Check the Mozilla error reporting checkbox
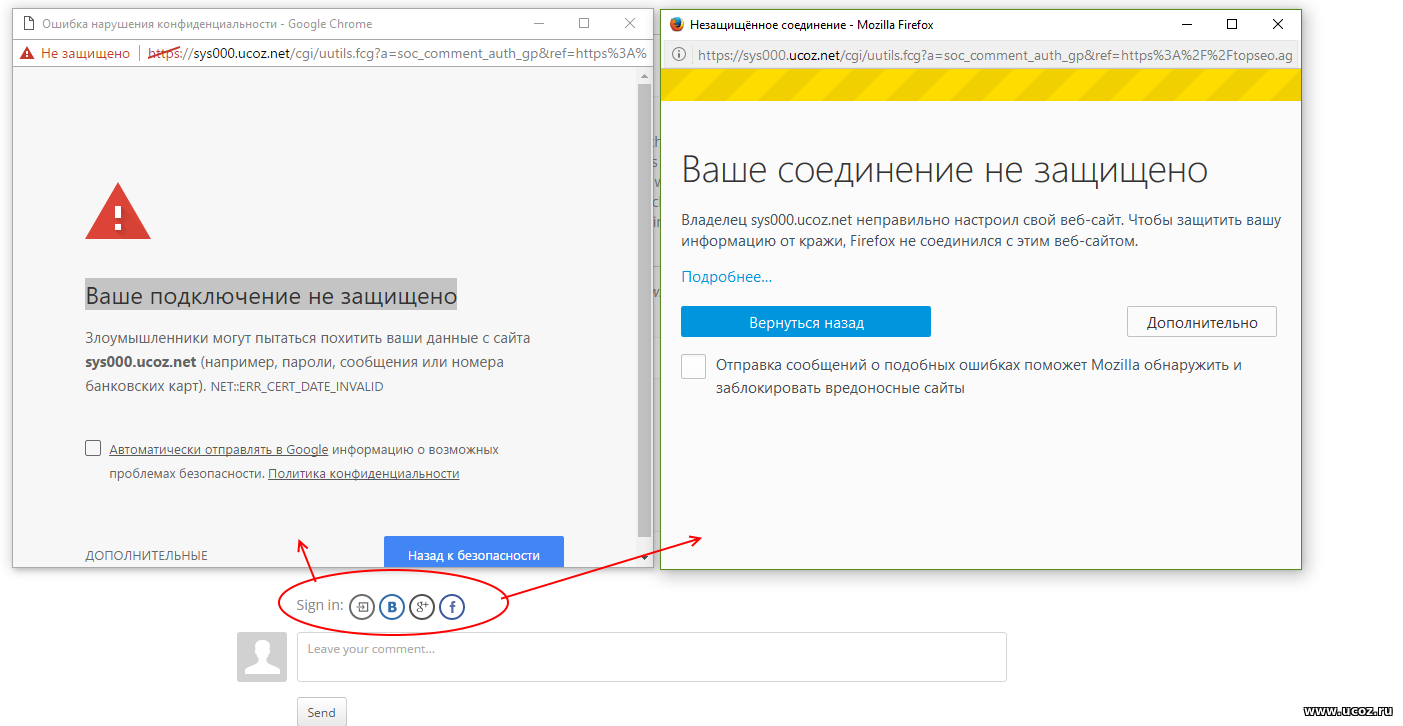This screenshot has height=726, width=1403. [x=693, y=366]
